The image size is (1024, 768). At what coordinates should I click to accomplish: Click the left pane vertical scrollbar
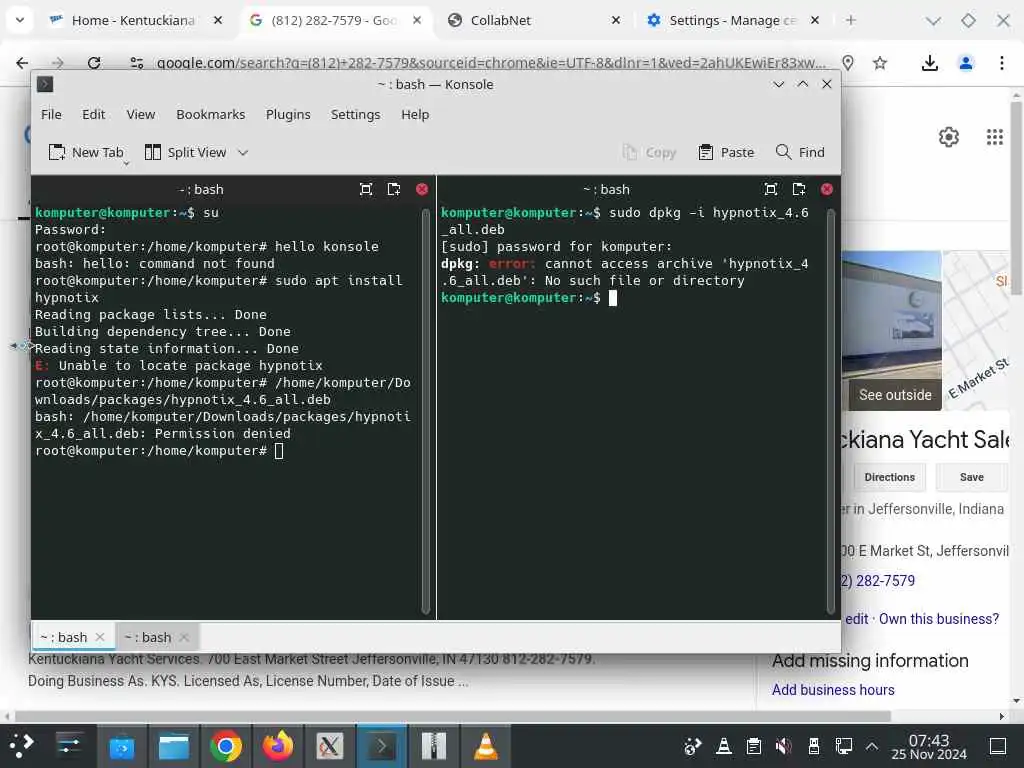426,411
